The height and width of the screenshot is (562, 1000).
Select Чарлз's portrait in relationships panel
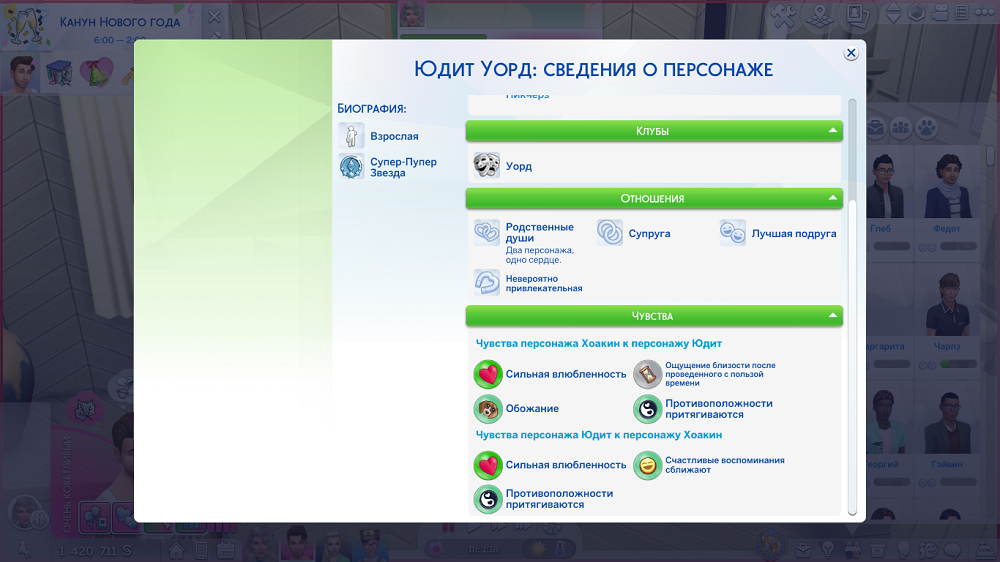click(948, 304)
